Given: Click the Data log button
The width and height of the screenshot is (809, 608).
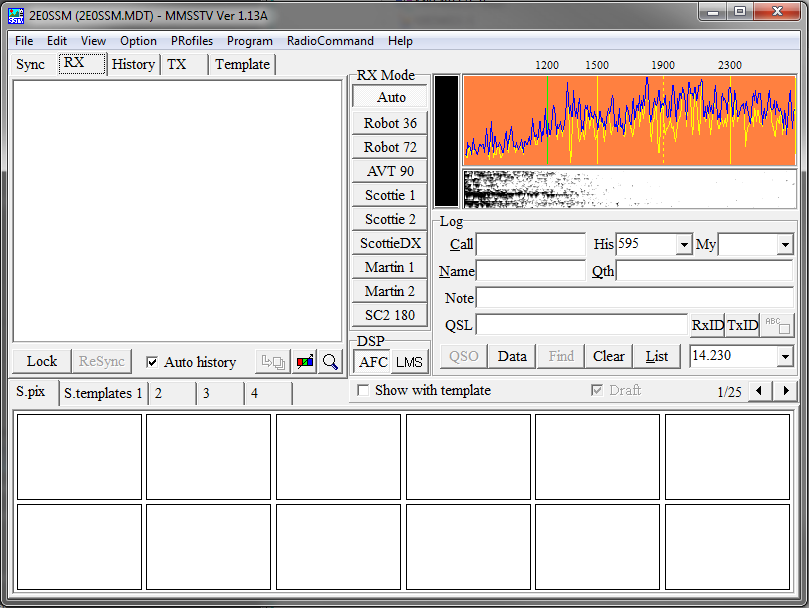Looking at the screenshot, I should pos(512,356).
